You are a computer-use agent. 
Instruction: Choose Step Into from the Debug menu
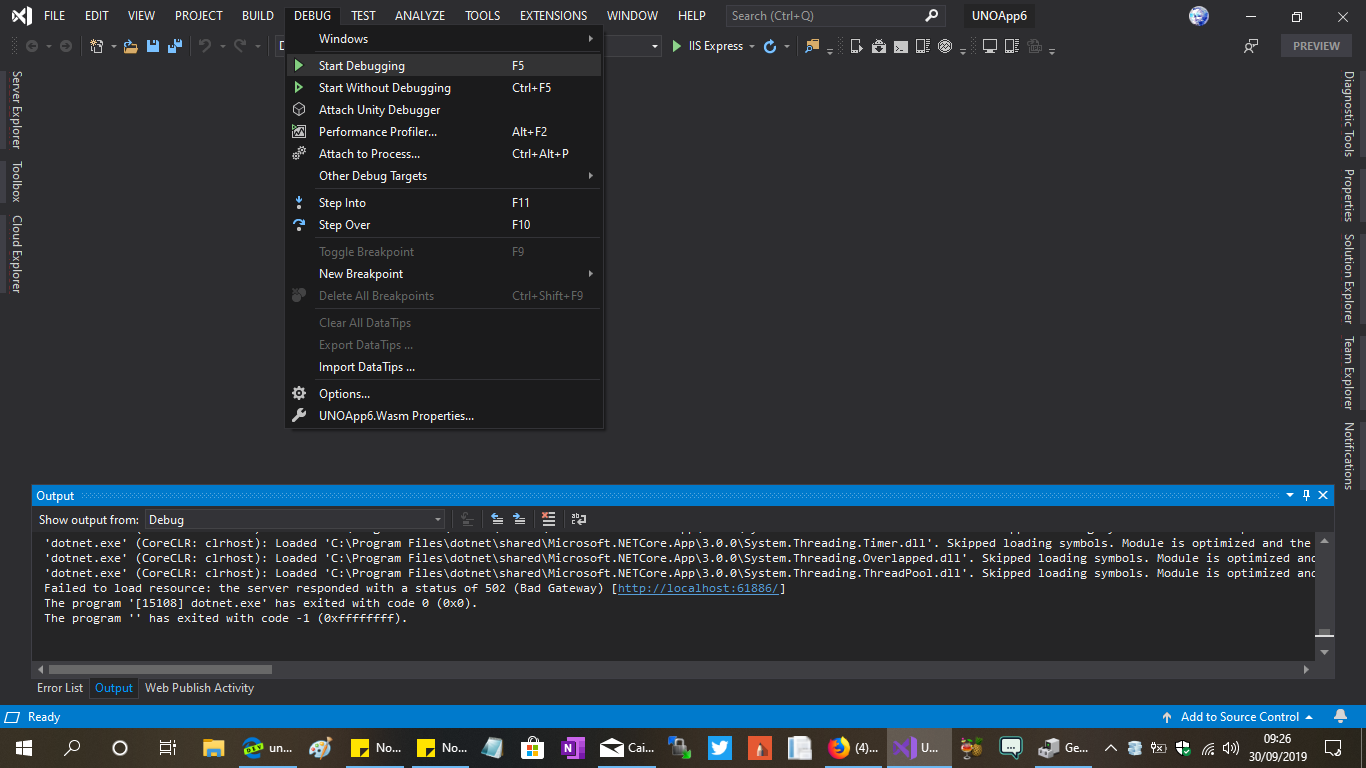point(444,203)
